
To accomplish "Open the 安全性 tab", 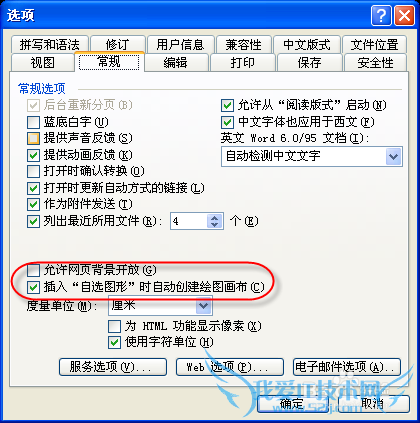I will (375, 63).
